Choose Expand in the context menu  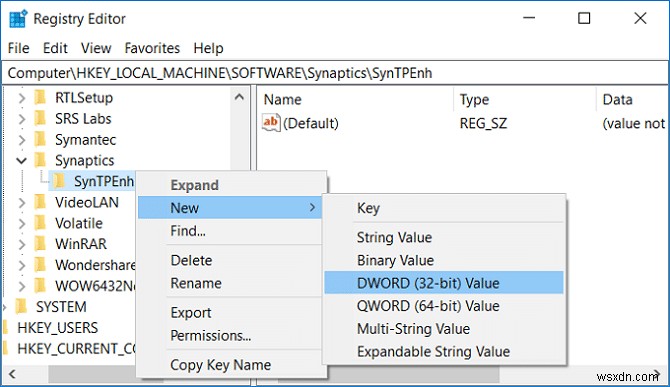pos(229,185)
